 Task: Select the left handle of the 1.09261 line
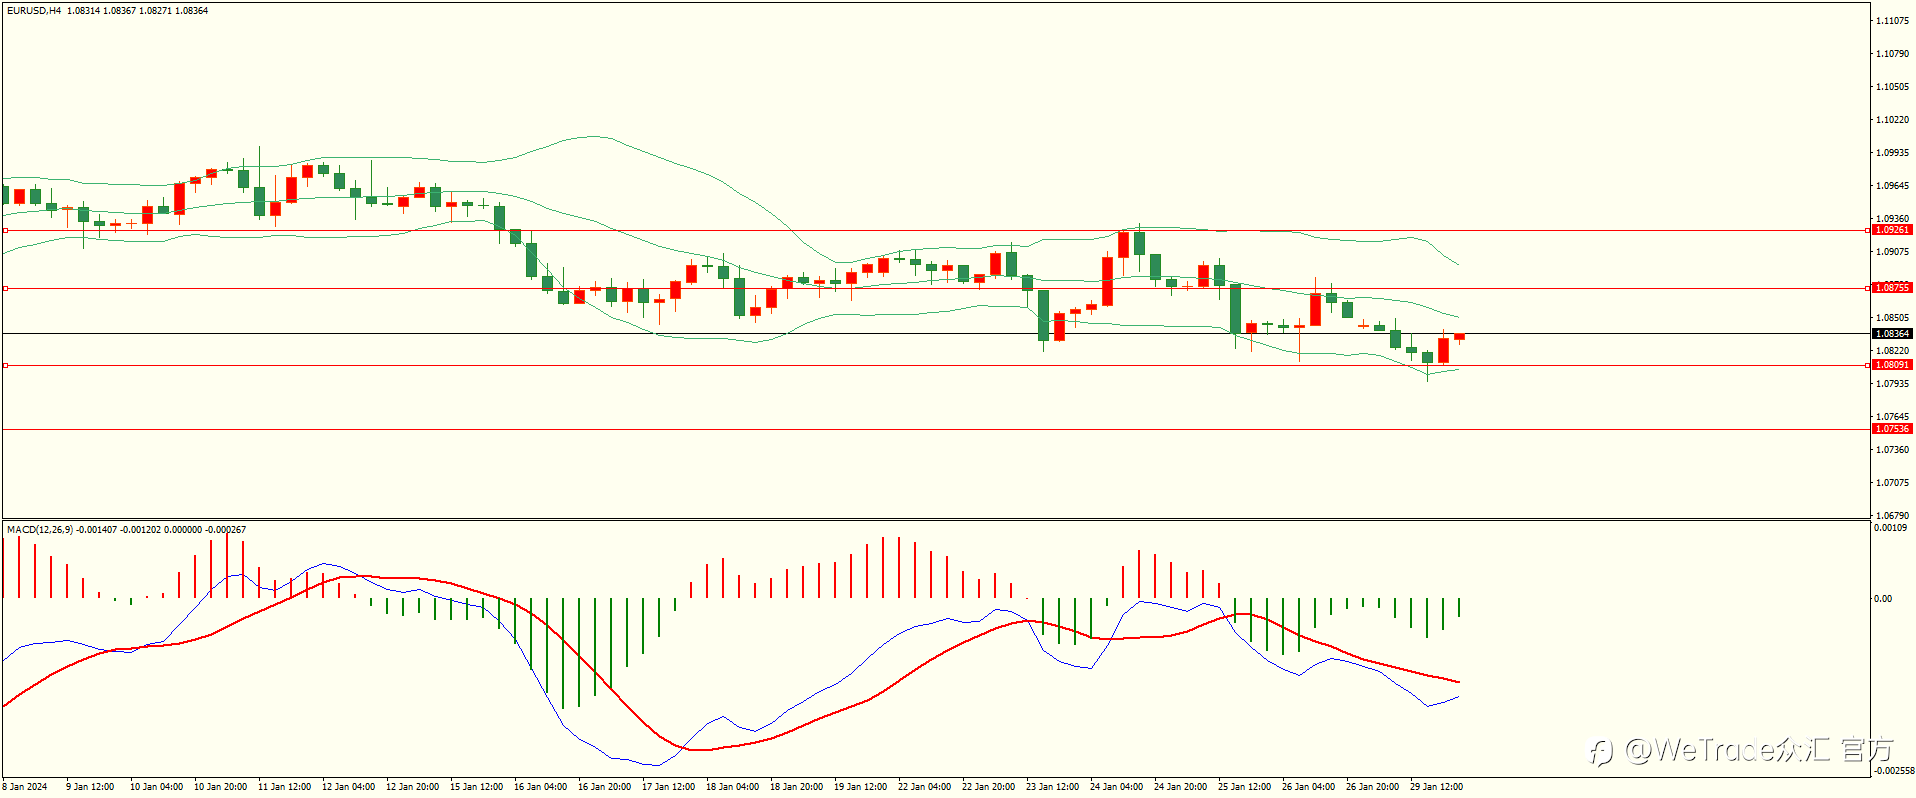coord(5,230)
